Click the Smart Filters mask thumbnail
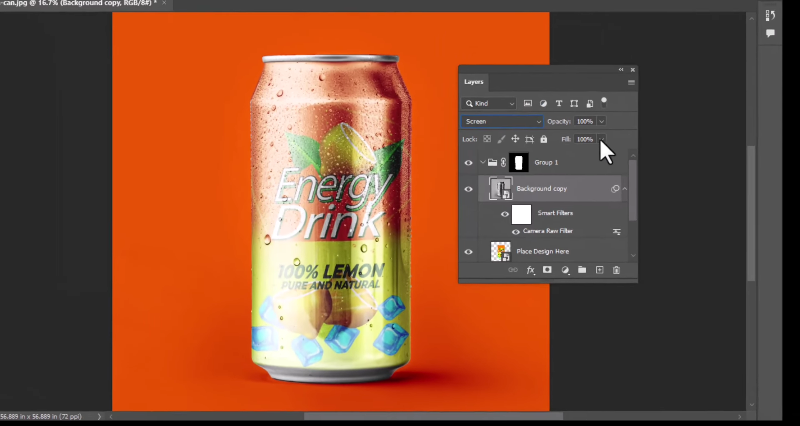 [521, 213]
